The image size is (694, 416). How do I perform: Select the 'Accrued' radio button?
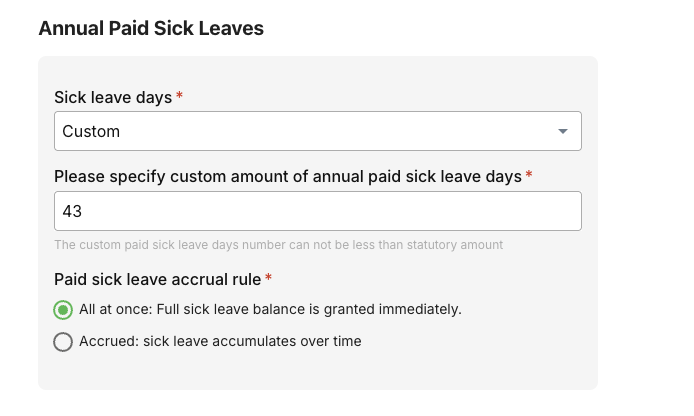[63, 342]
